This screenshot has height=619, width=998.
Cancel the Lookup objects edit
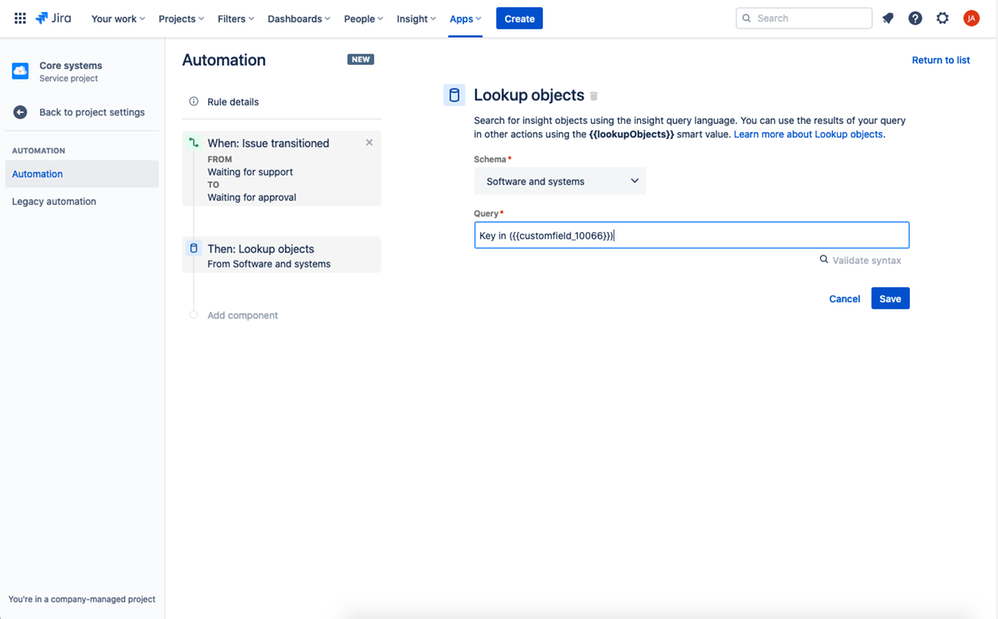click(844, 298)
